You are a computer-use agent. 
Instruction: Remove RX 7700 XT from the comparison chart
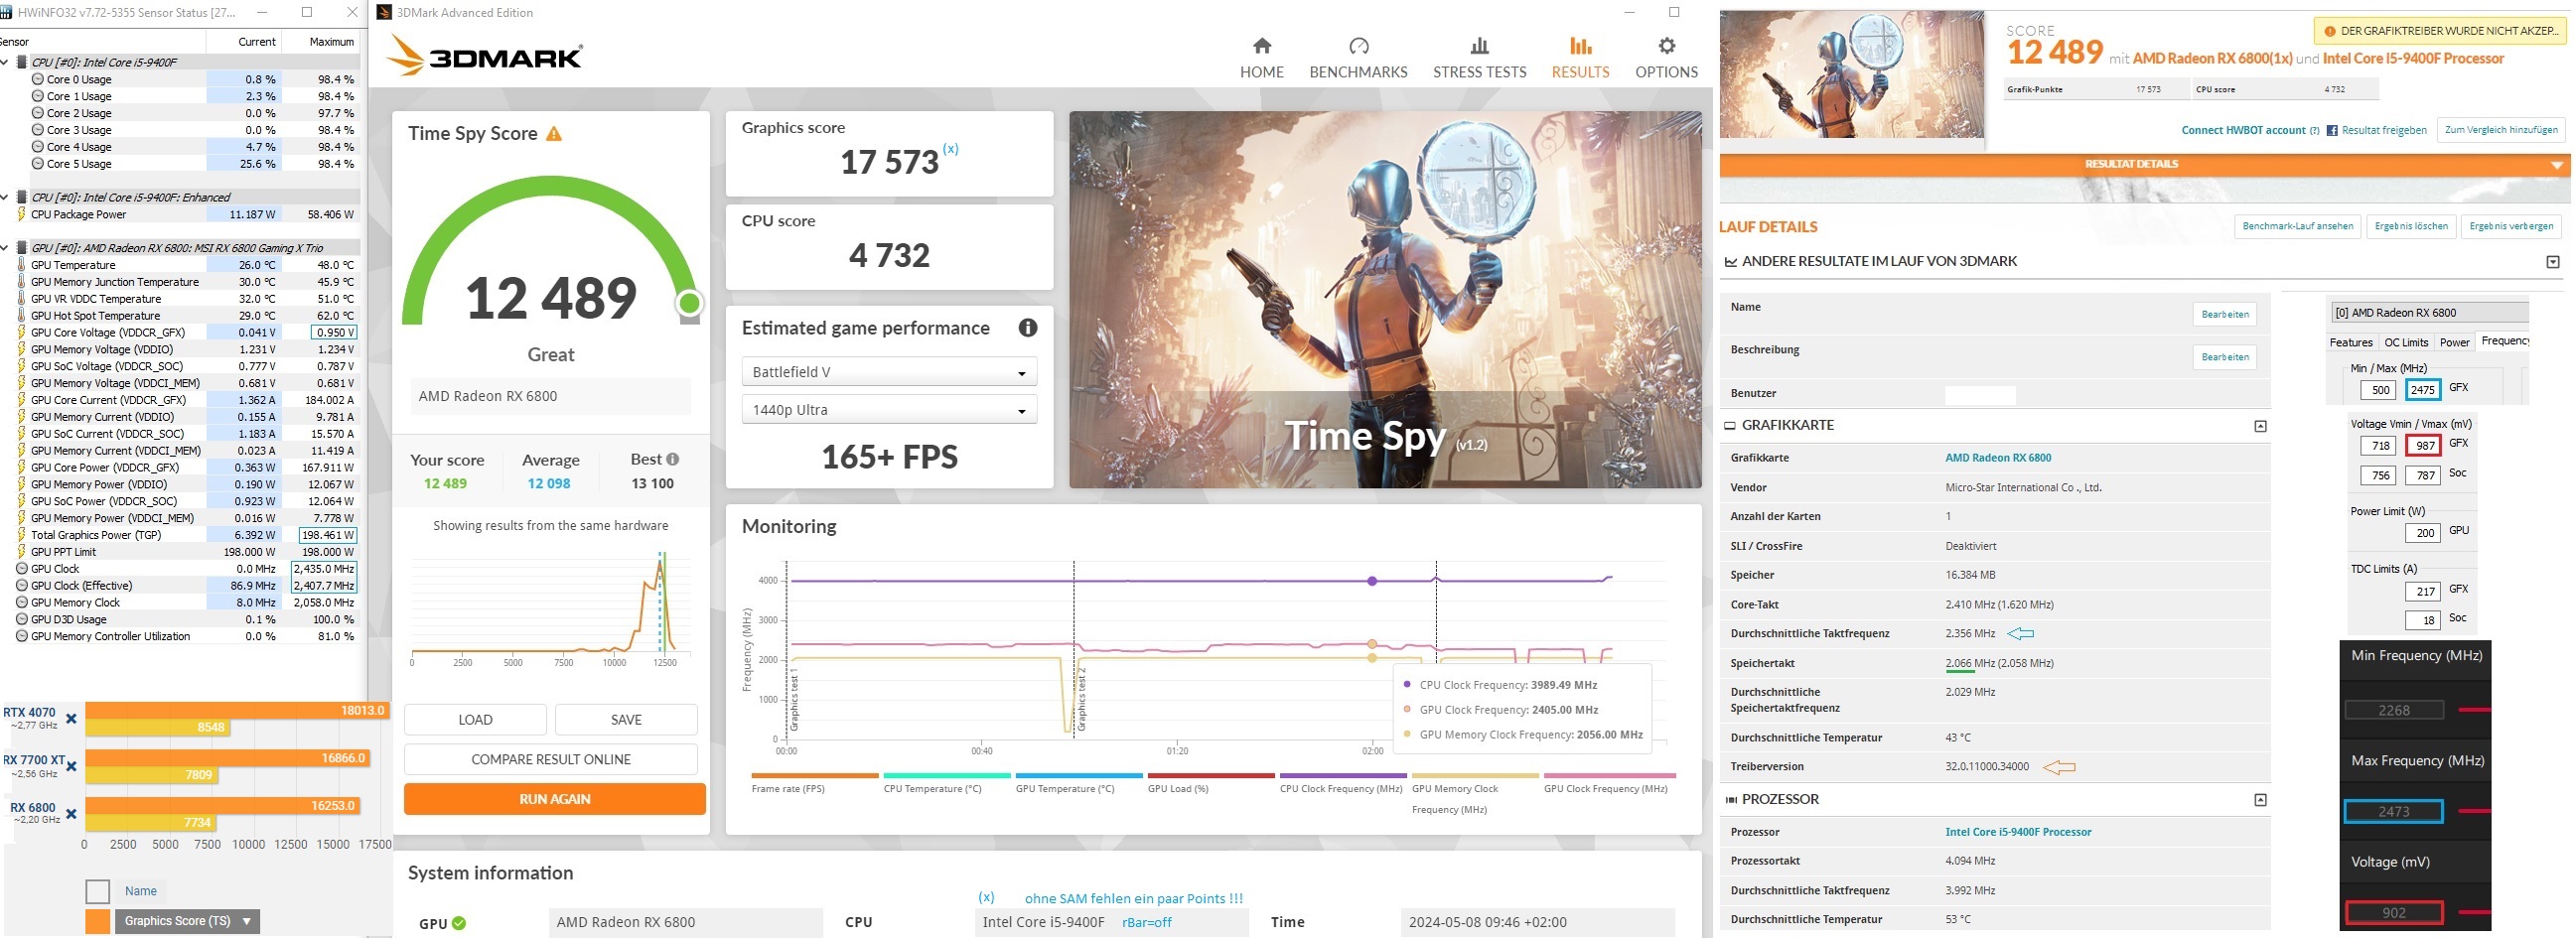71,766
